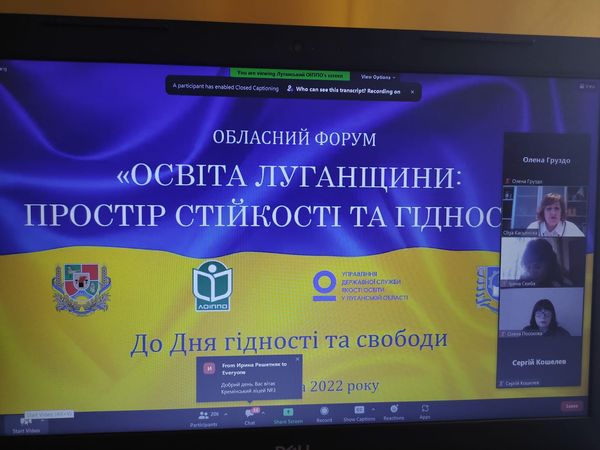Select the Ірина Скиба video thumbnail
This screenshot has height=450, width=600.
coord(542,262)
